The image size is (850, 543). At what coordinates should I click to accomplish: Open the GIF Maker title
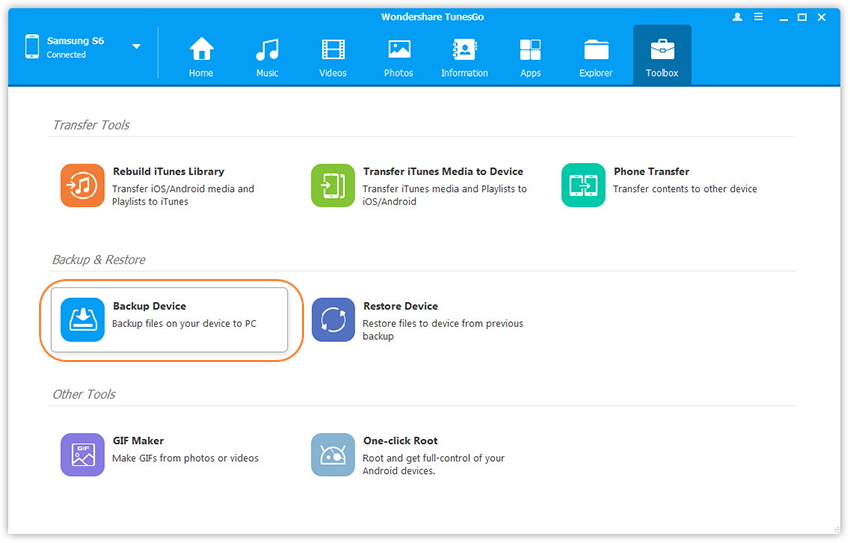pyautogui.click(x=138, y=441)
